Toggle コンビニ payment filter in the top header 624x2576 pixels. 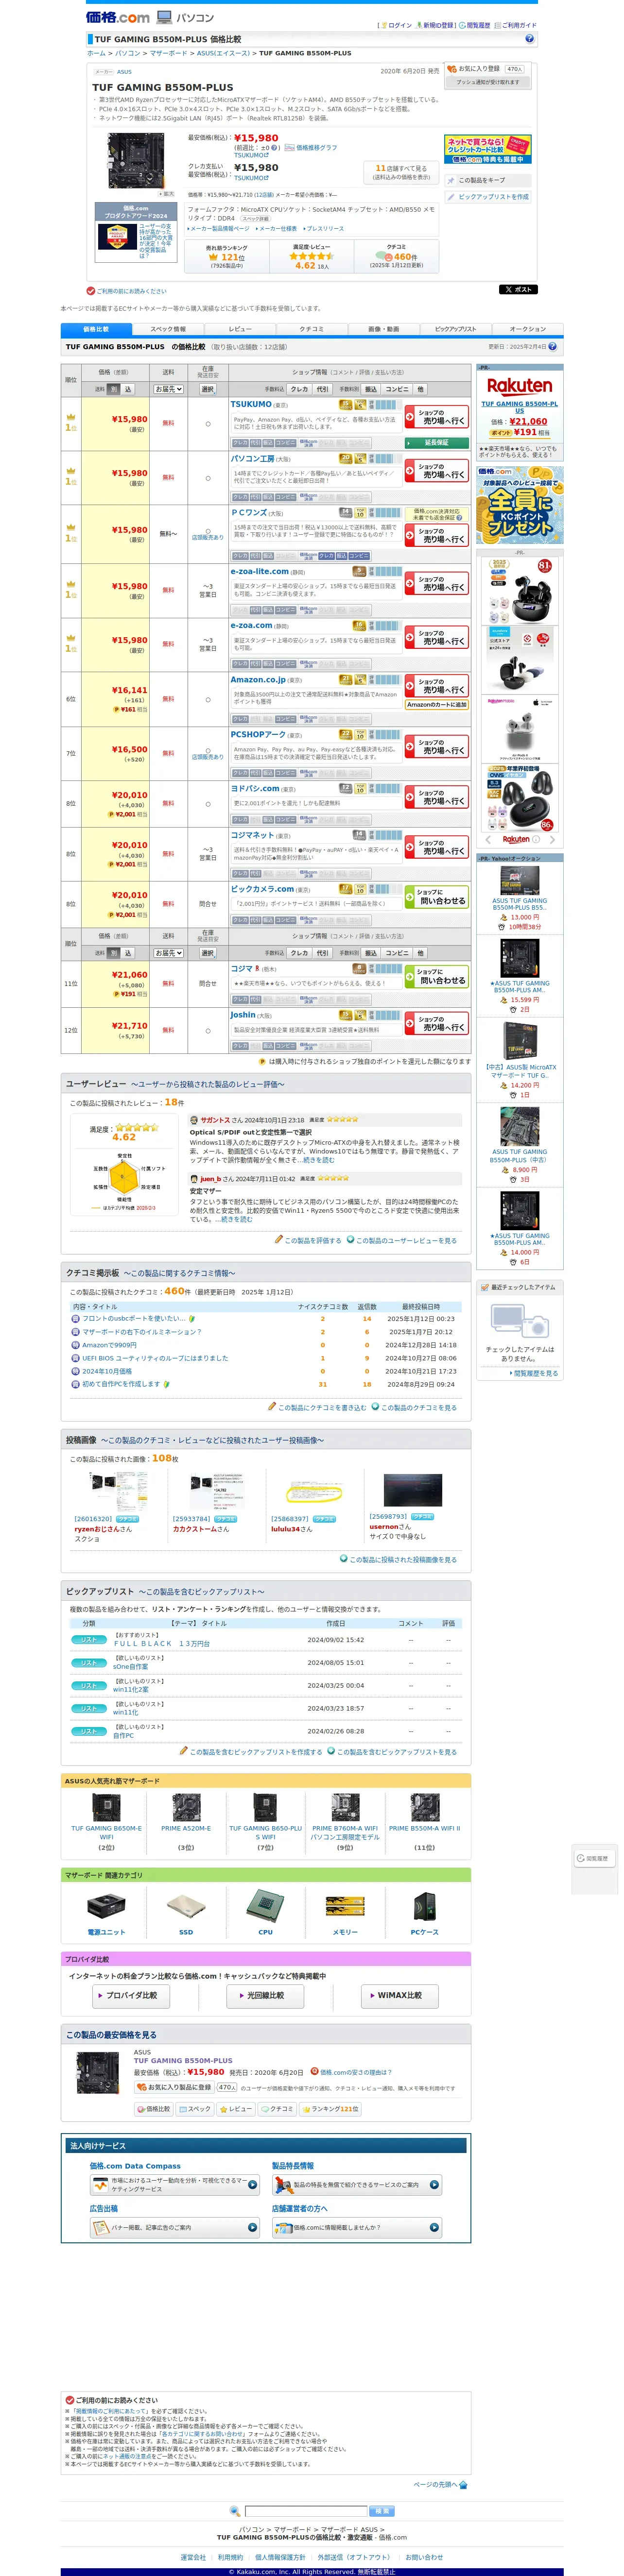[x=397, y=389]
